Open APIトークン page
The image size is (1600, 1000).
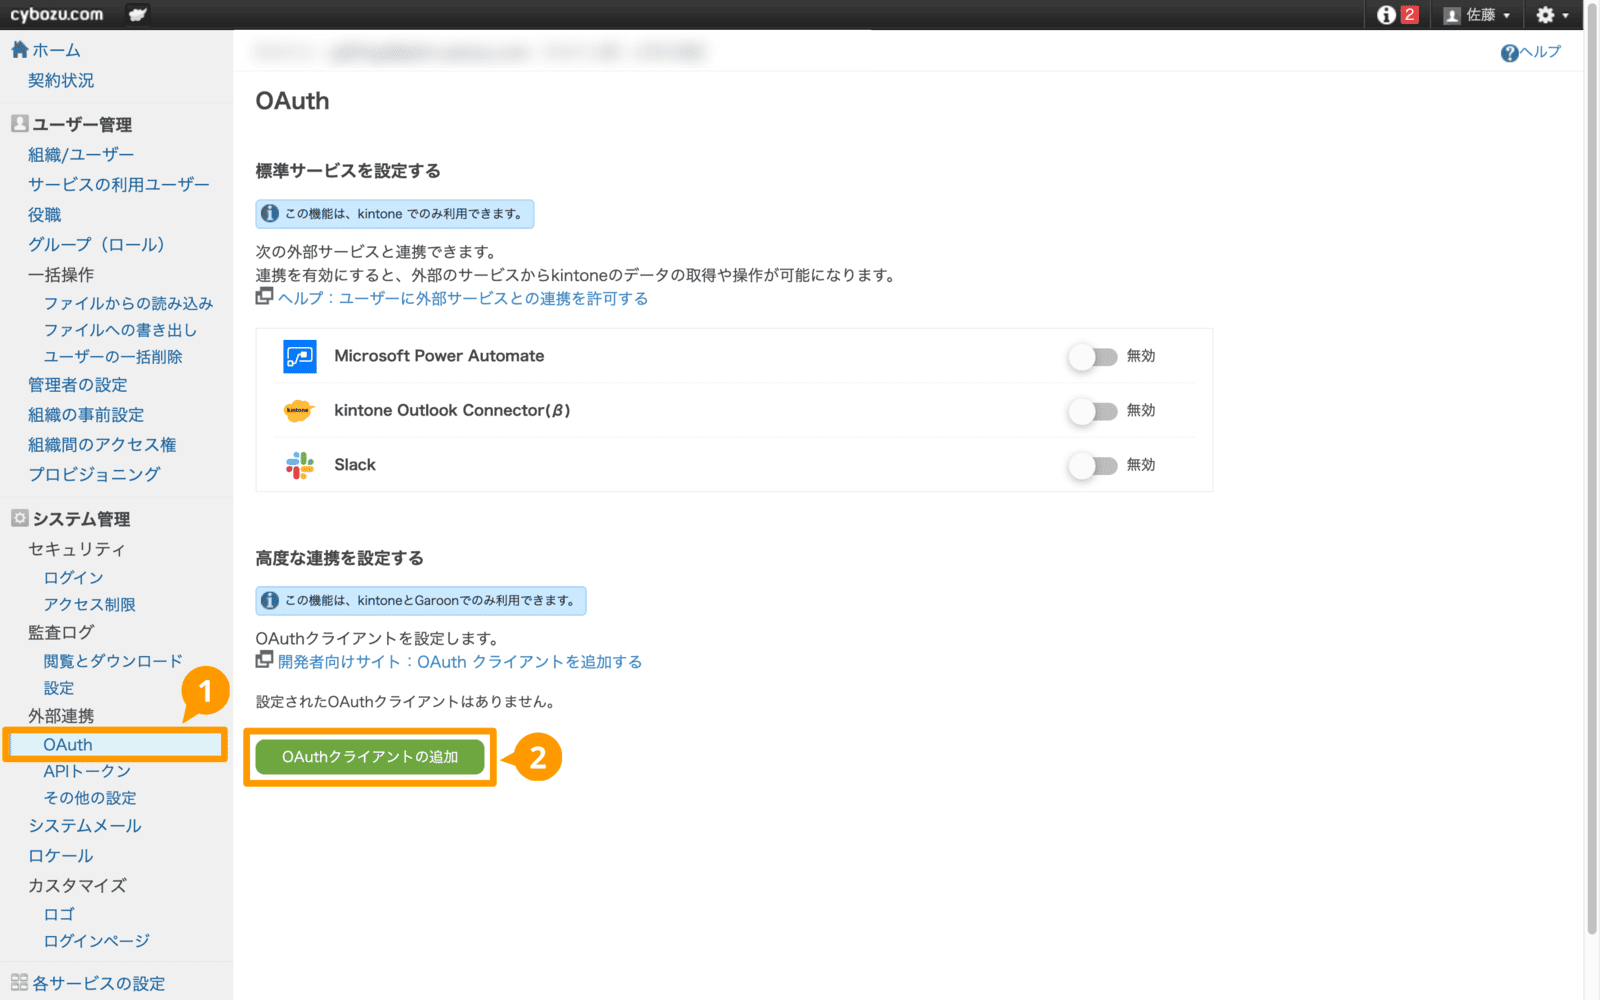(x=87, y=771)
